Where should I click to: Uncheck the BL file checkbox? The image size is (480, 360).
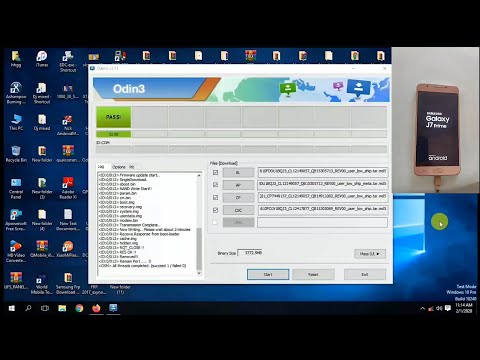tap(215, 172)
